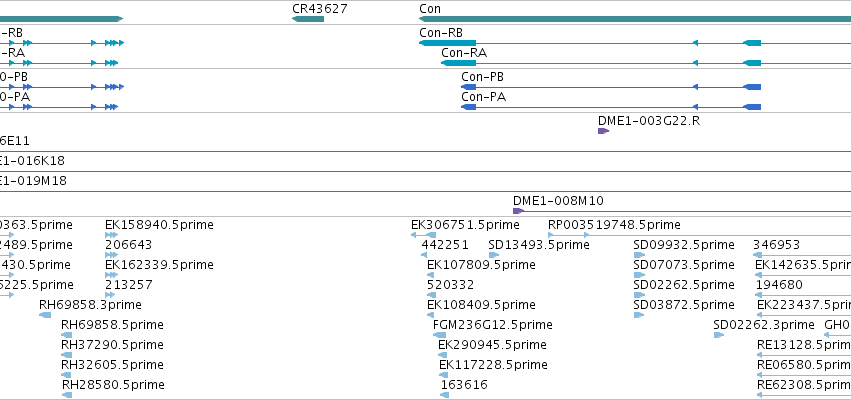Select the SD09932.5prime EST arrow
This screenshot has height=400, width=851.
[x=639, y=255]
